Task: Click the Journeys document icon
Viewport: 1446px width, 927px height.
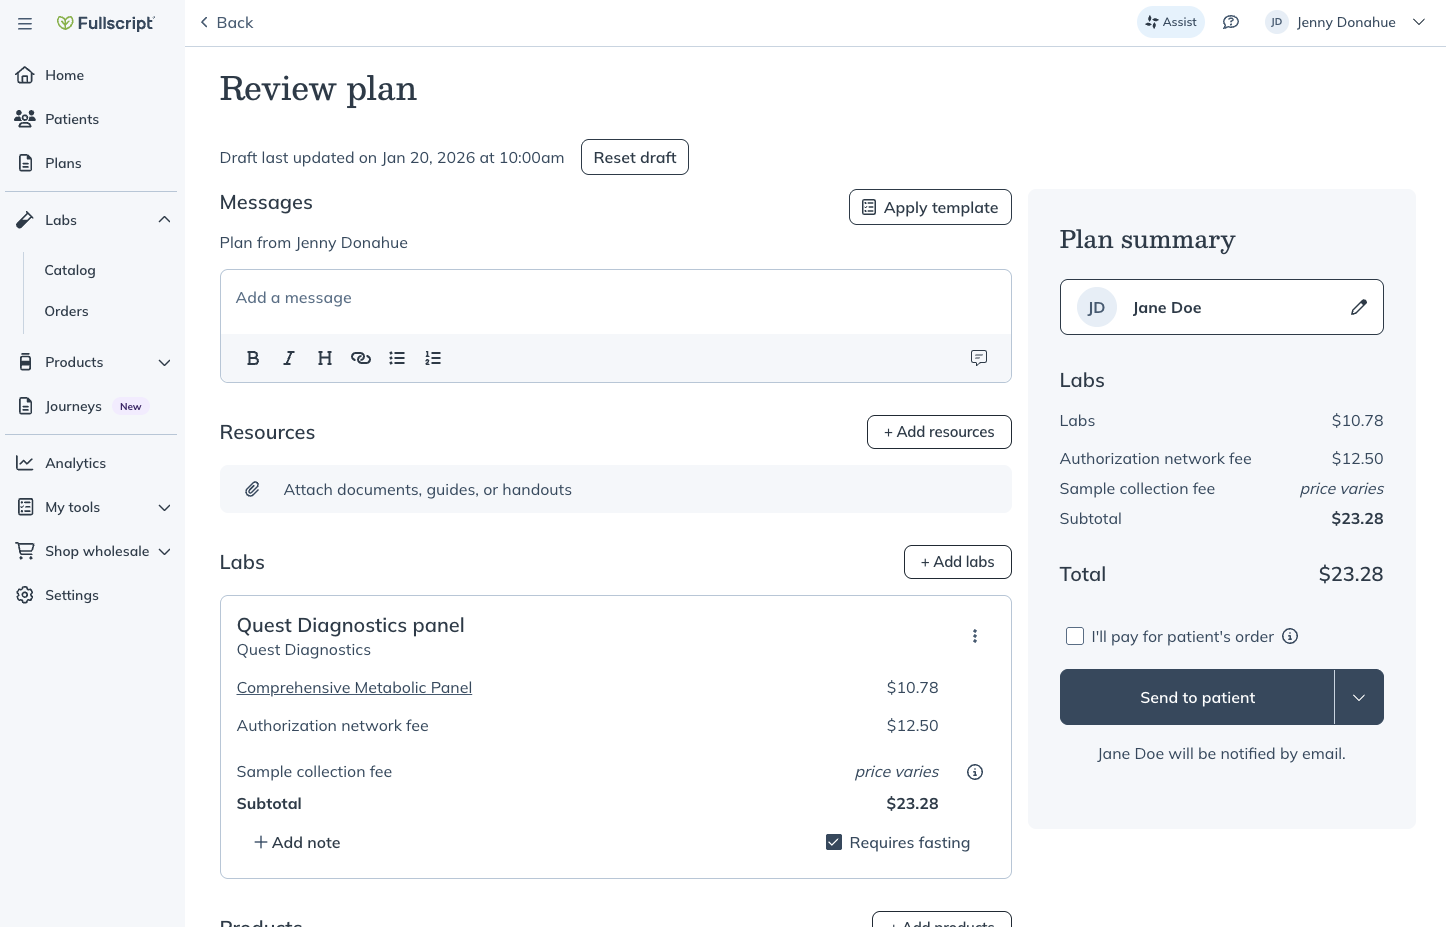Action: (x=25, y=406)
